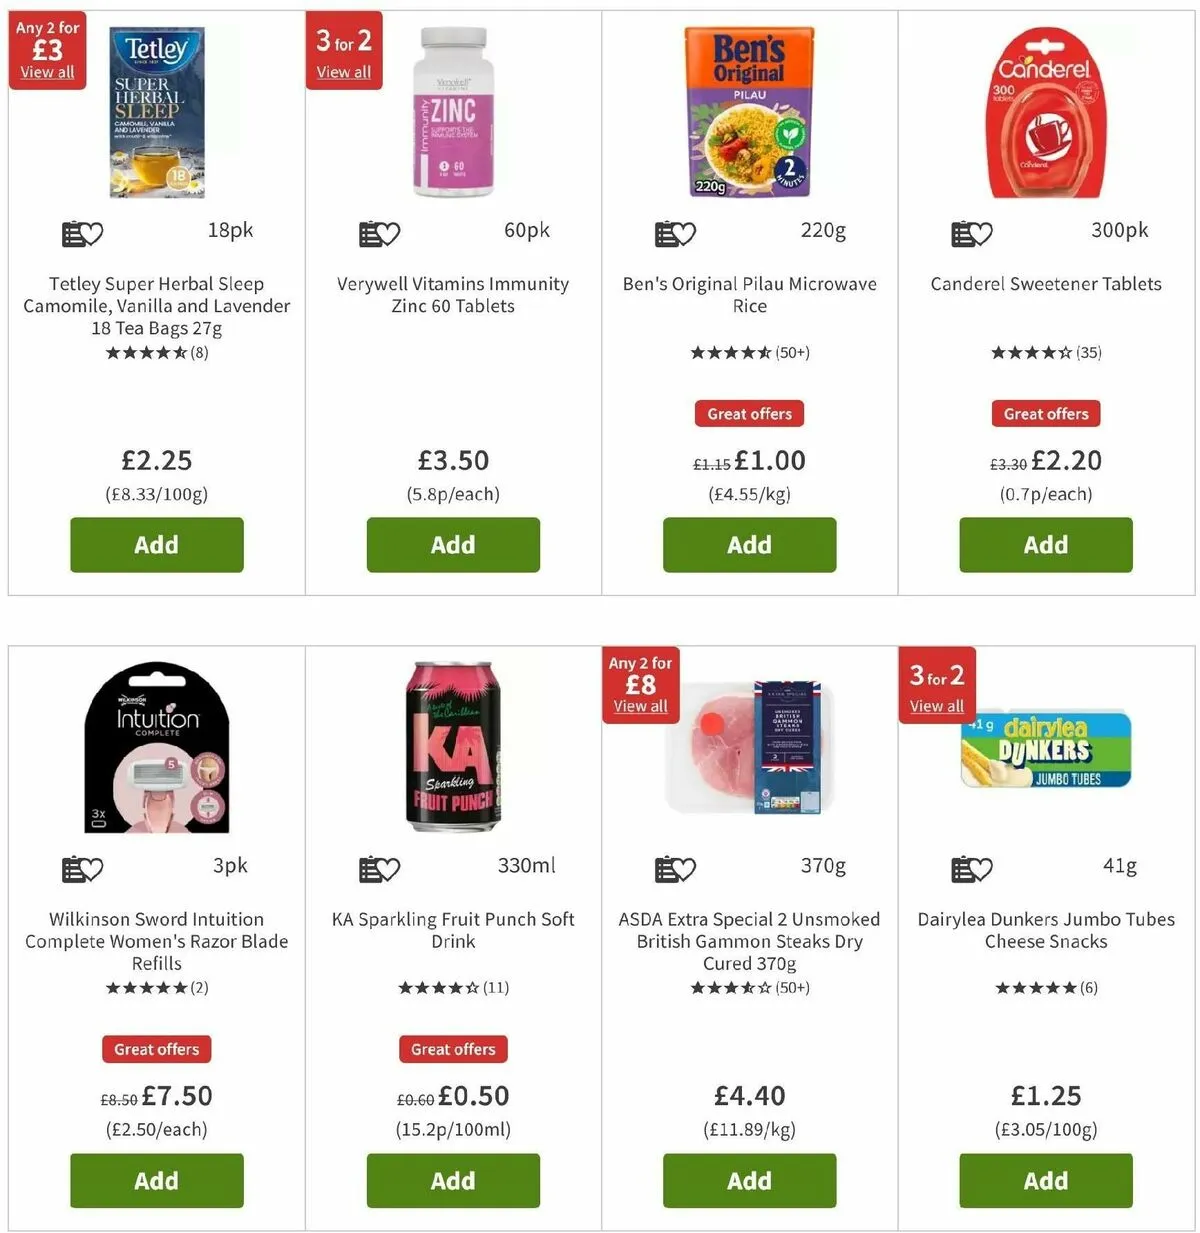The width and height of the screenshot is (1200, 1233).
Task: Add Verywell Zinc tablets to favourites list icon
Action: (379, 234)
